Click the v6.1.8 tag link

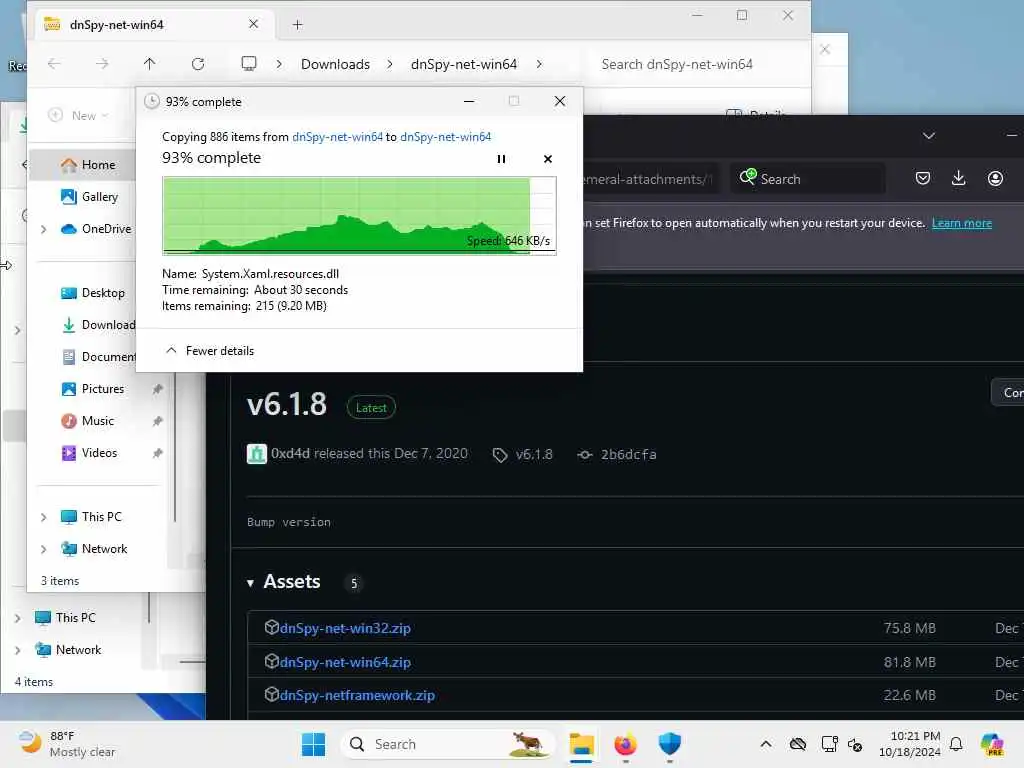pos(524,455)
